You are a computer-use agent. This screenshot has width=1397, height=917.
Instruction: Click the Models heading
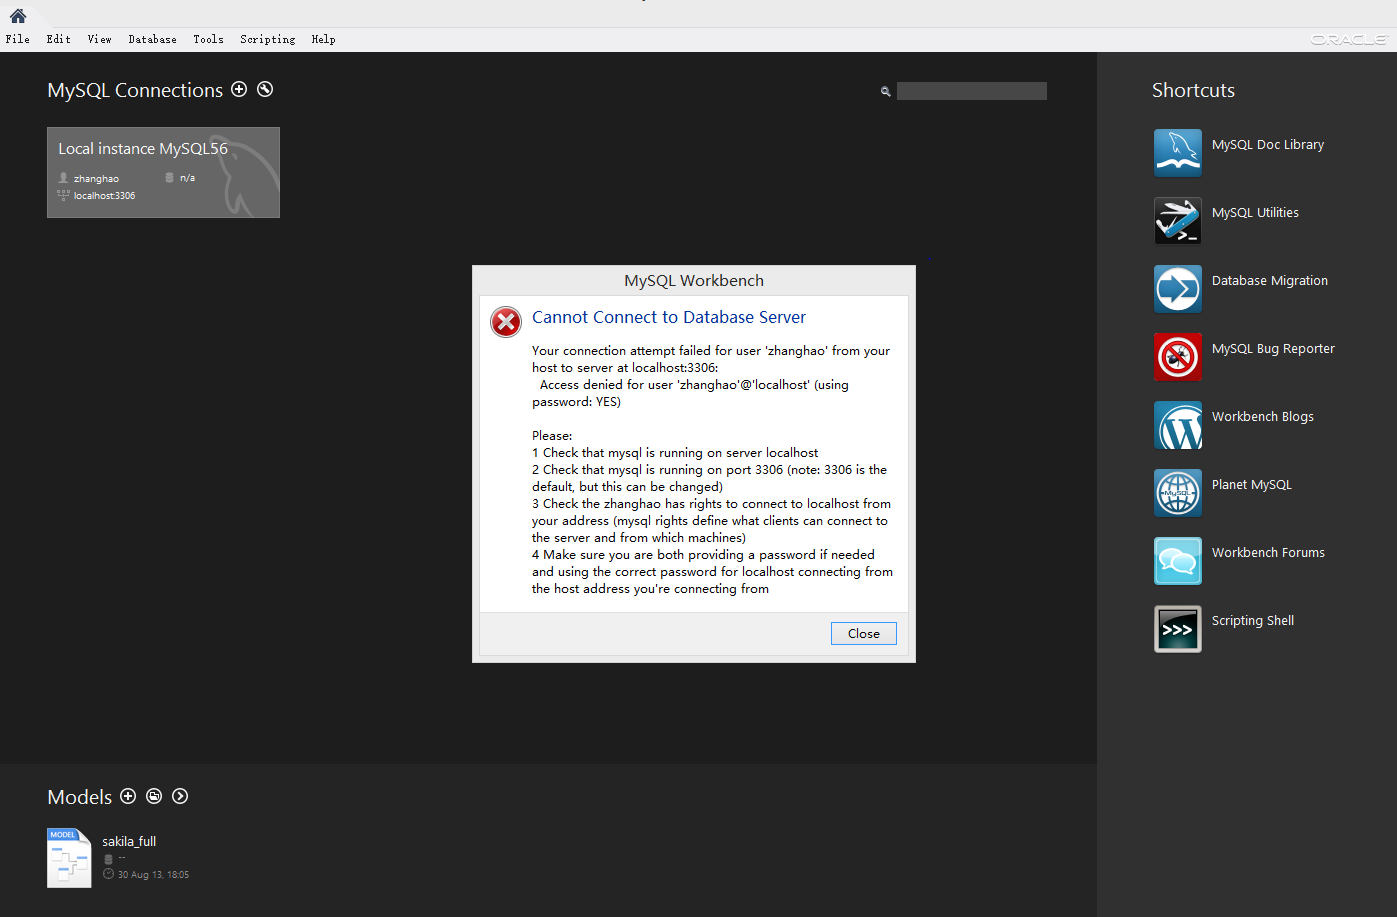click(x=80, y=797)
